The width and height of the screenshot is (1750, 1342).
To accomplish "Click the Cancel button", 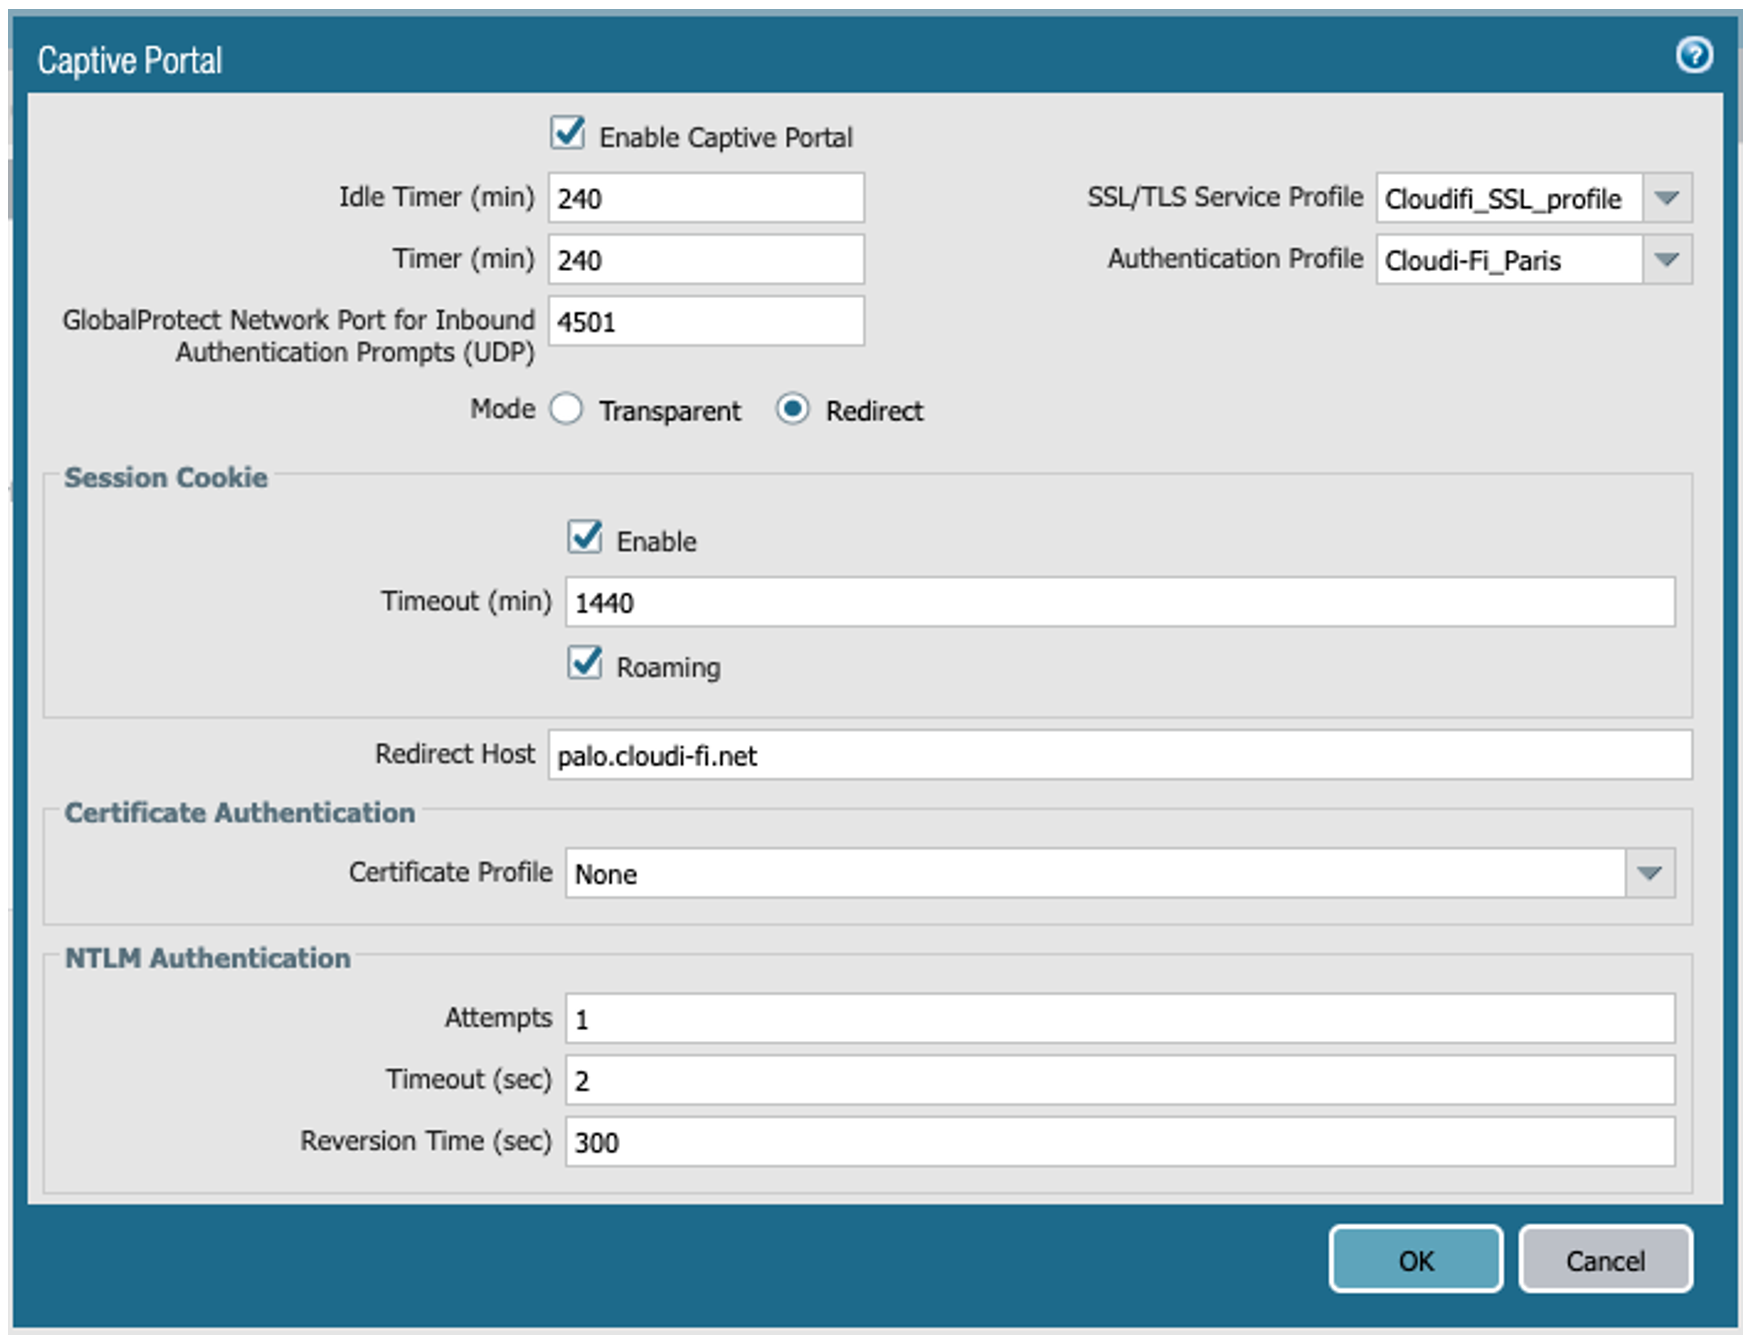I will (x=1604, y=1260).
